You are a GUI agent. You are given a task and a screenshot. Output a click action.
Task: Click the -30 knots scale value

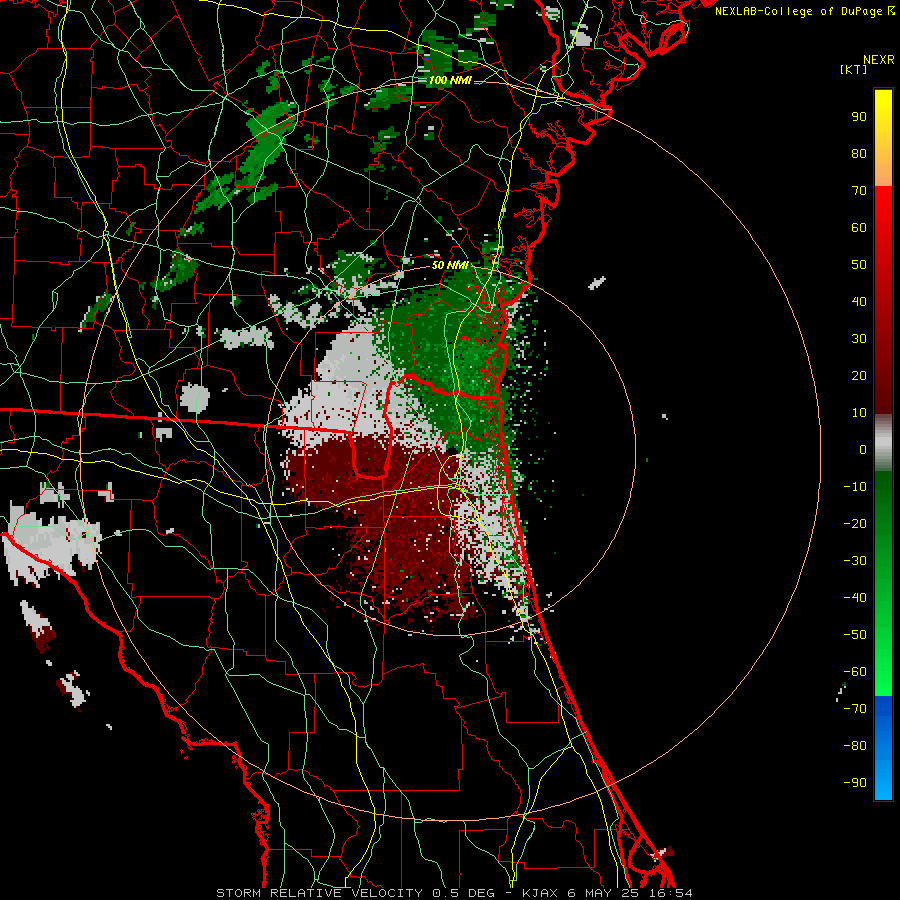(x=855, y=561)
